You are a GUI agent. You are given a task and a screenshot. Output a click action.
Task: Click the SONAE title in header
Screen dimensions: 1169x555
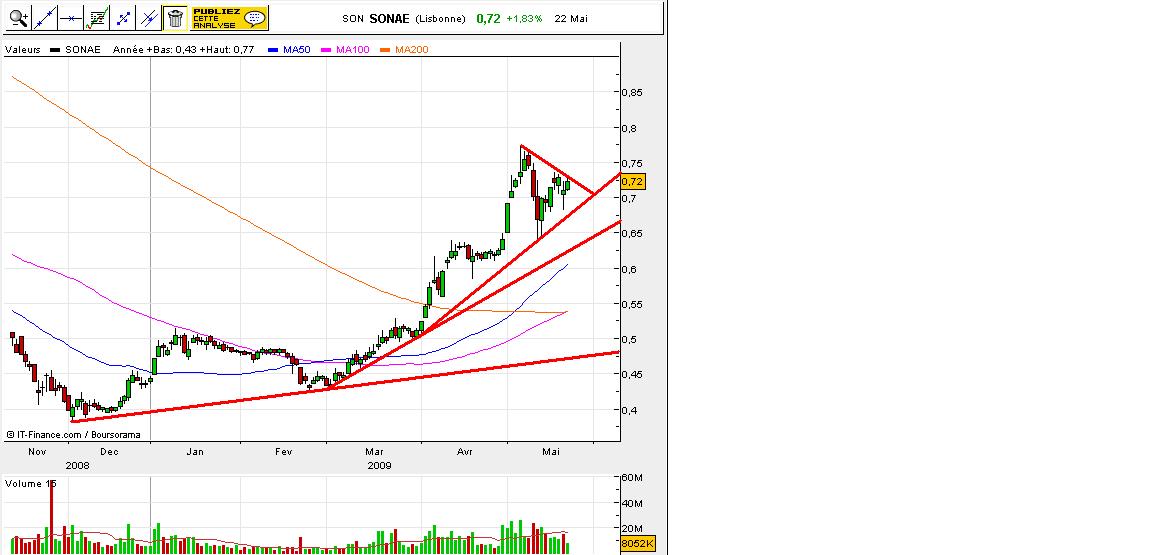tap(389, 19)
